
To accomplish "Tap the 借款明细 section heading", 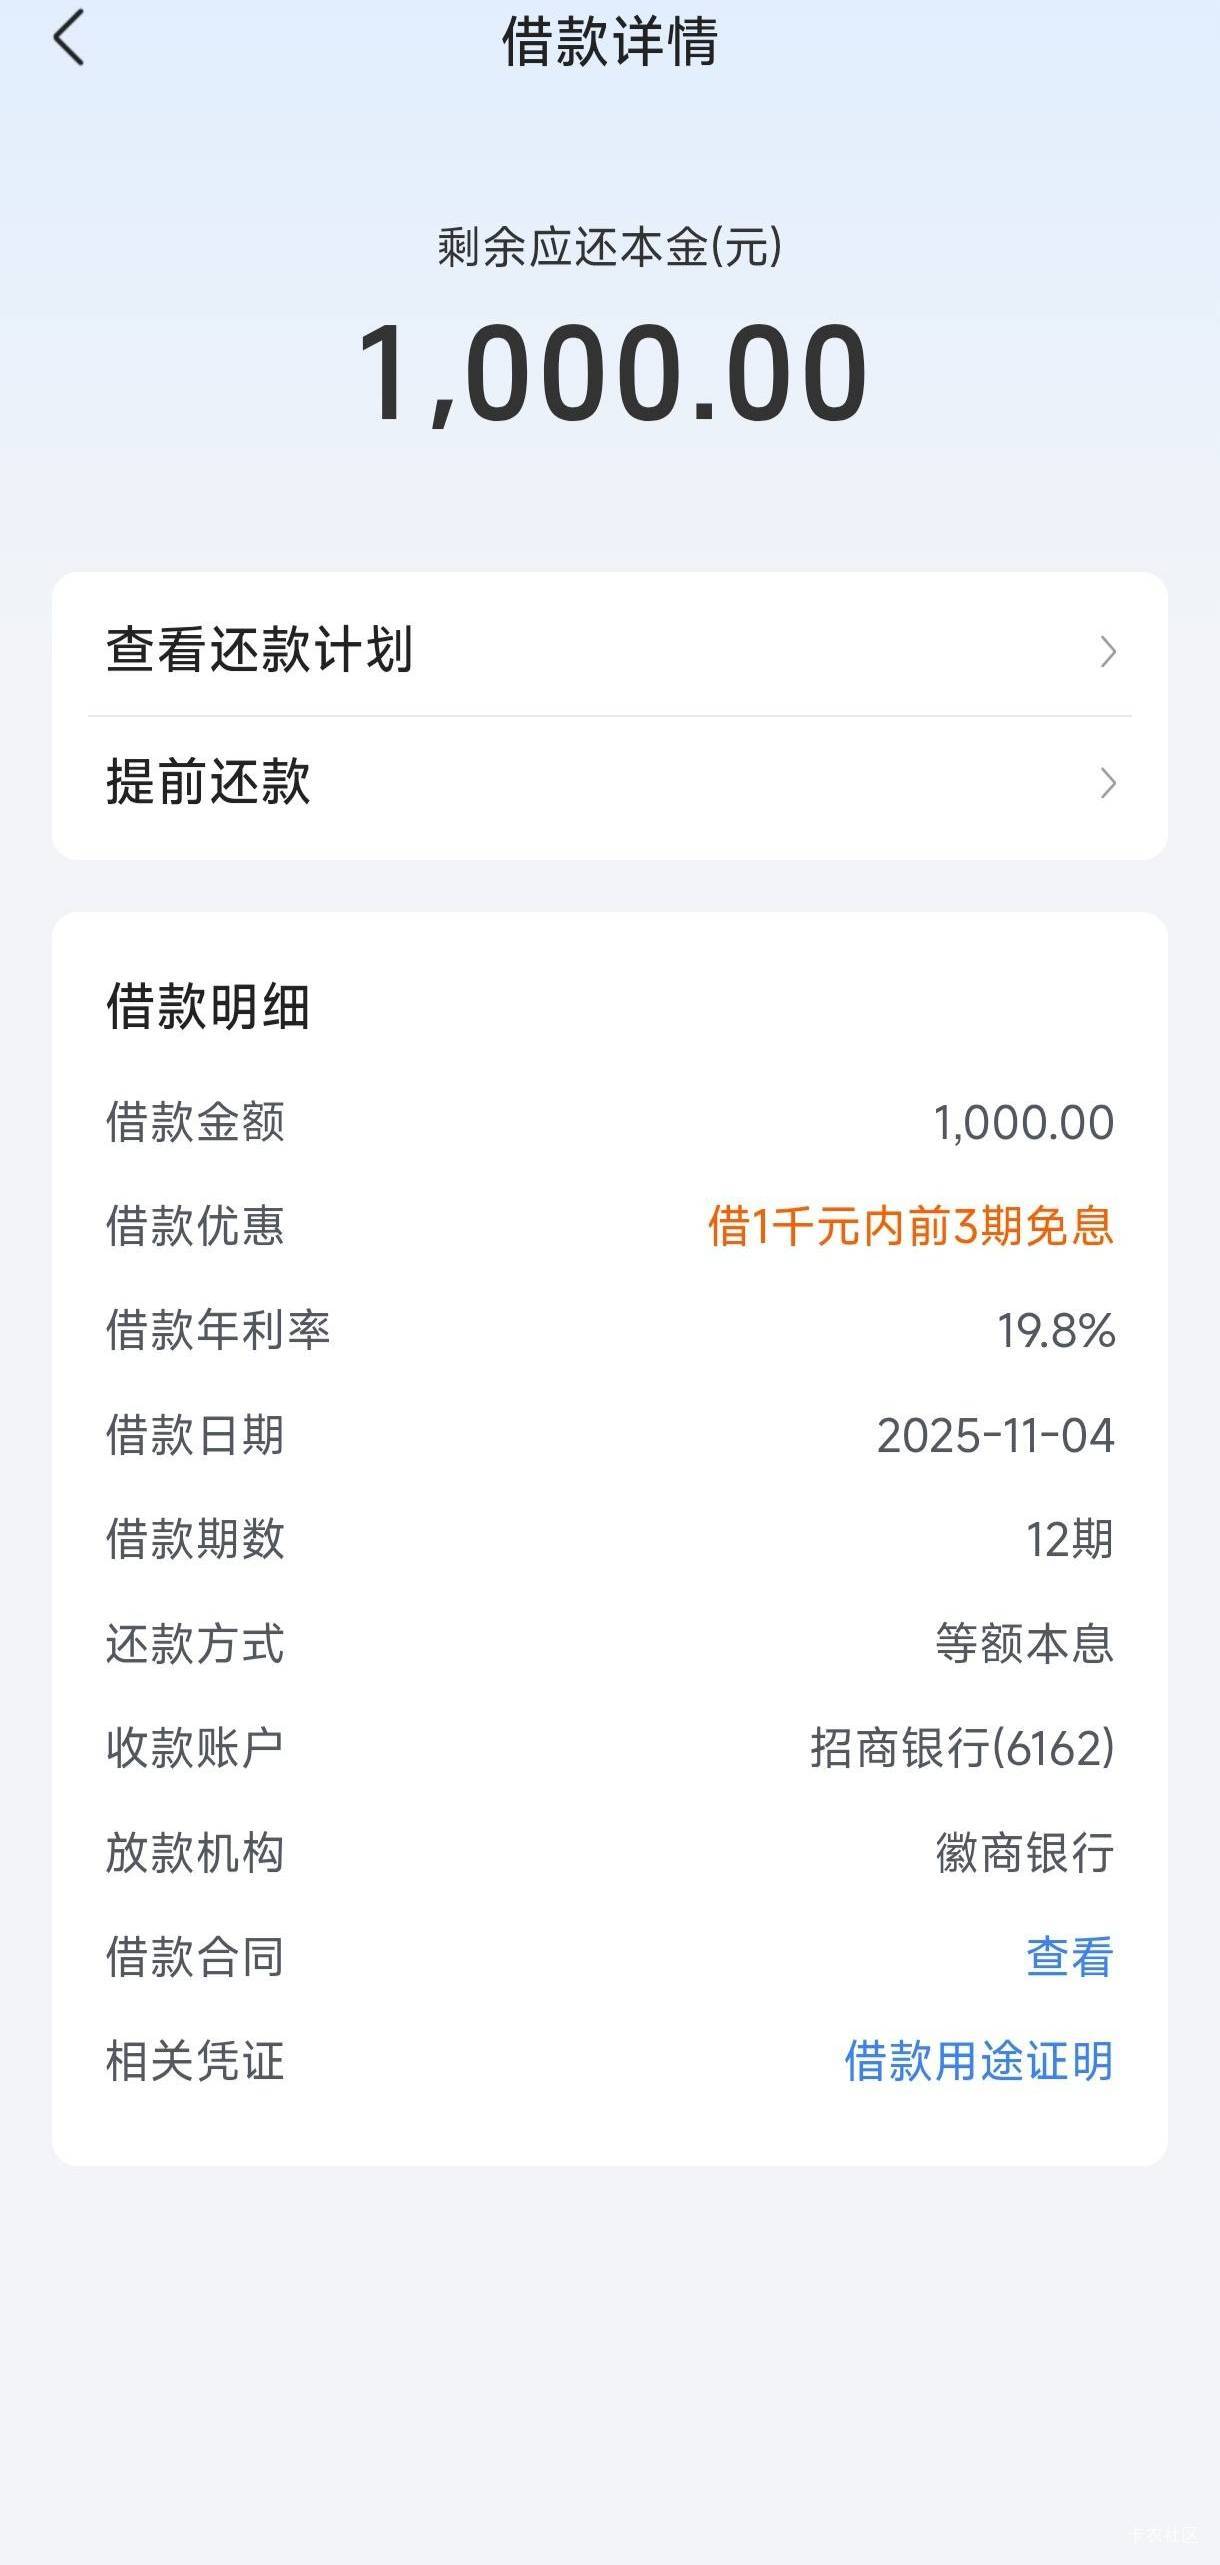I will pos(209,1006).
